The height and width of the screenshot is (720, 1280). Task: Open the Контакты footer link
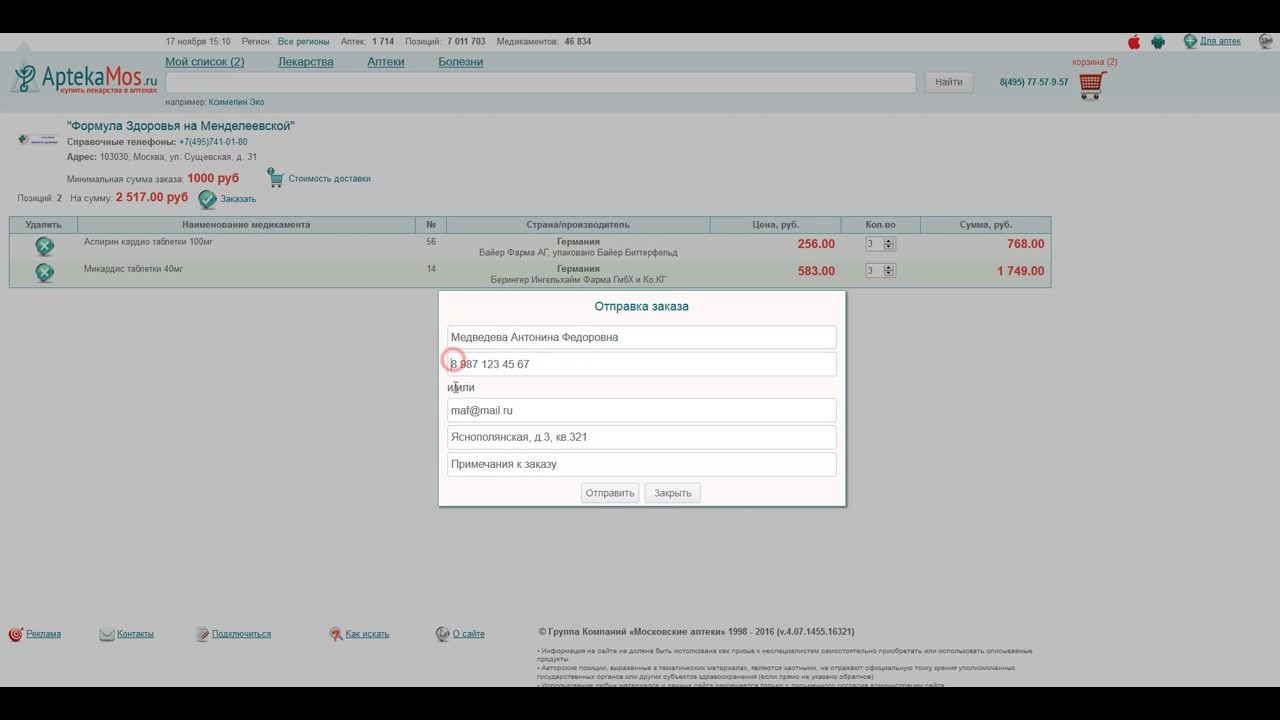pos(135,634)
